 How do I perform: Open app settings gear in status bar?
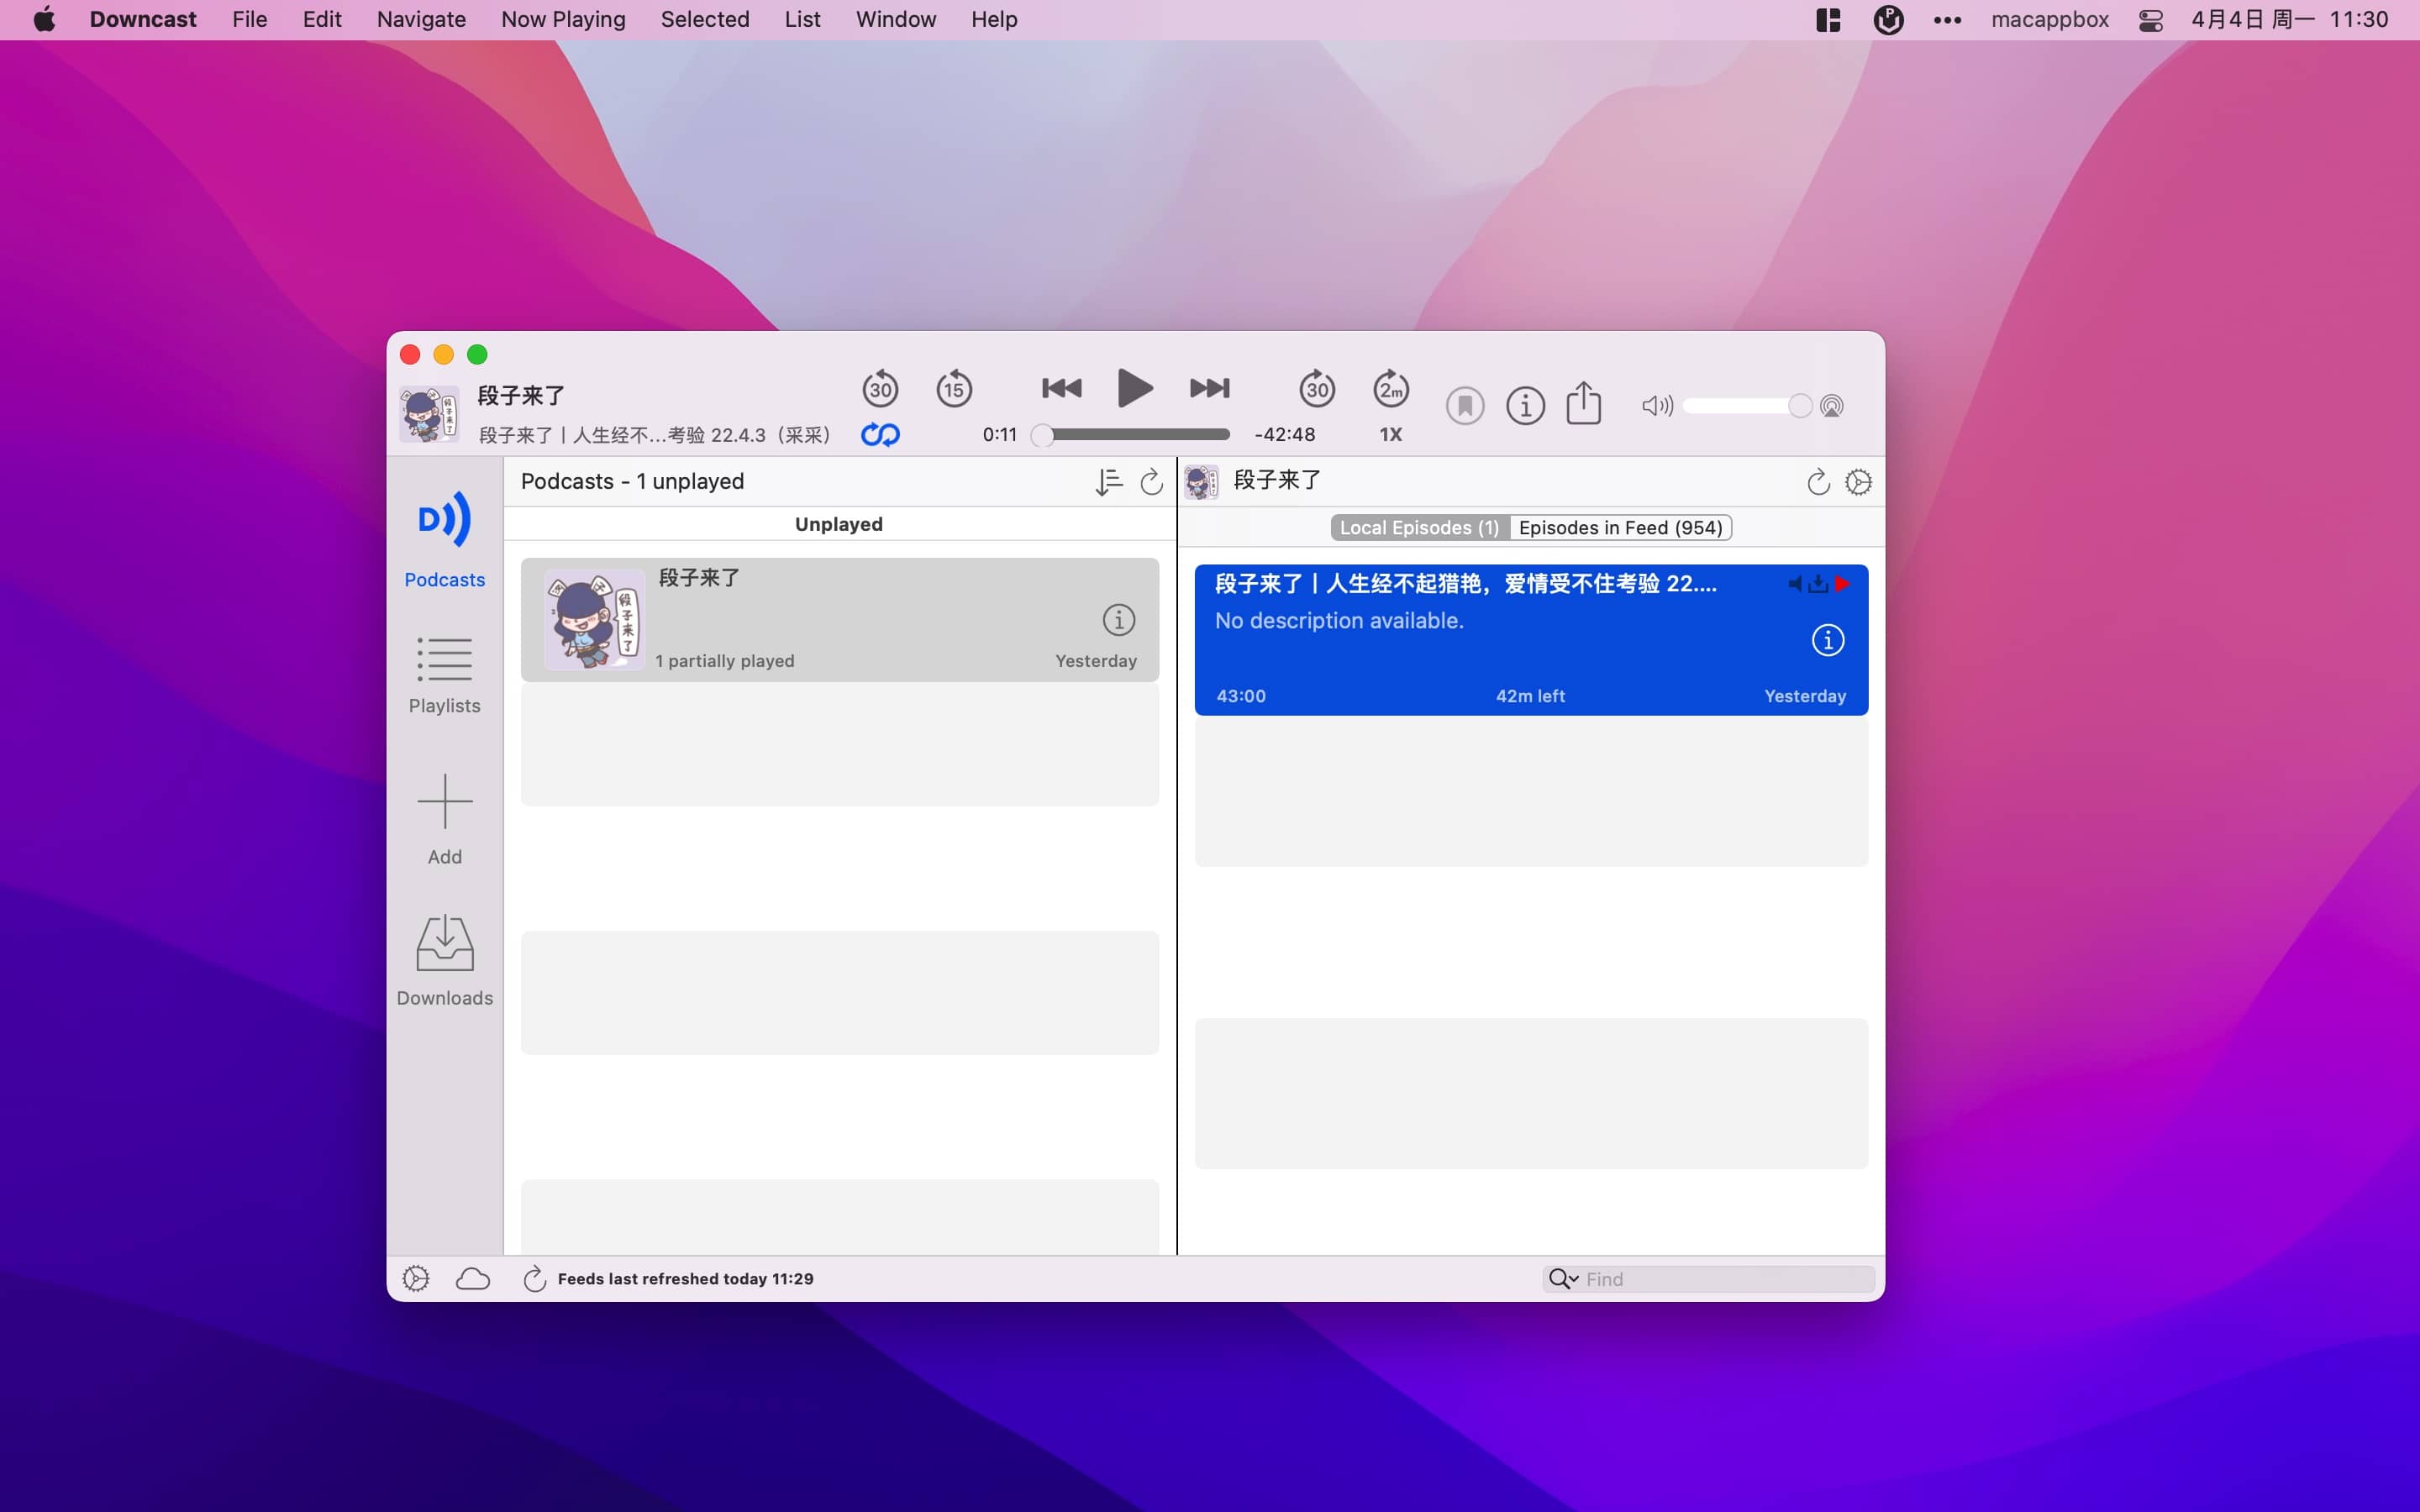coord(416,1278)
